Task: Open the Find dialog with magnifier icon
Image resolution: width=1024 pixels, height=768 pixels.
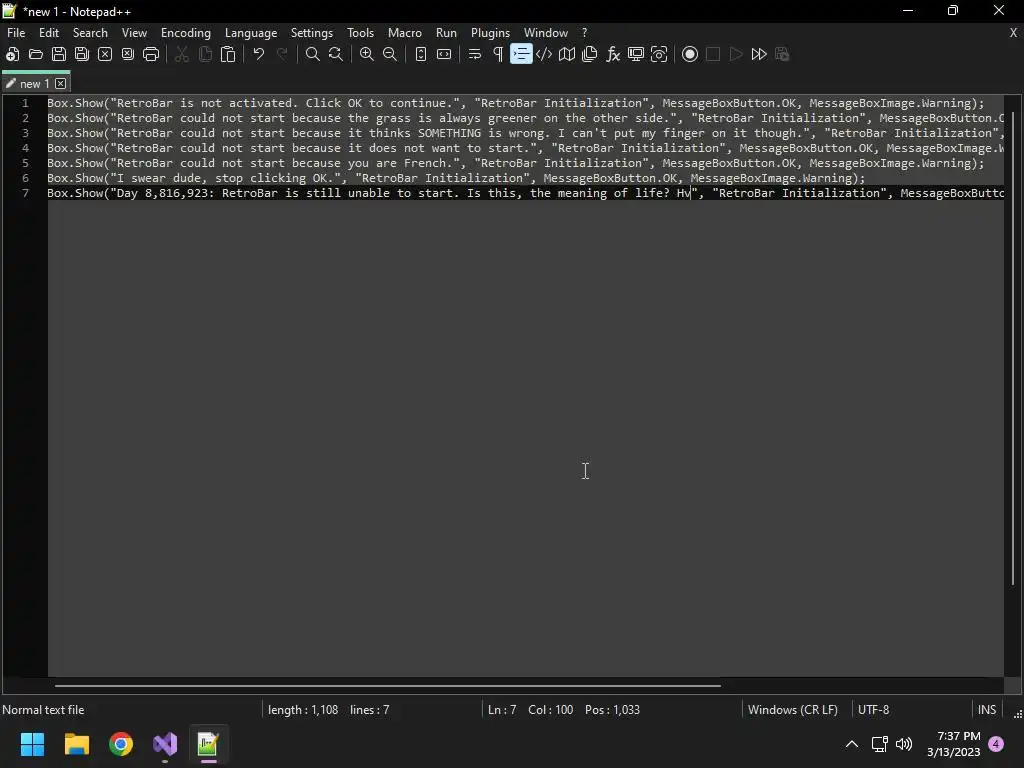Action: click(313, 54)
